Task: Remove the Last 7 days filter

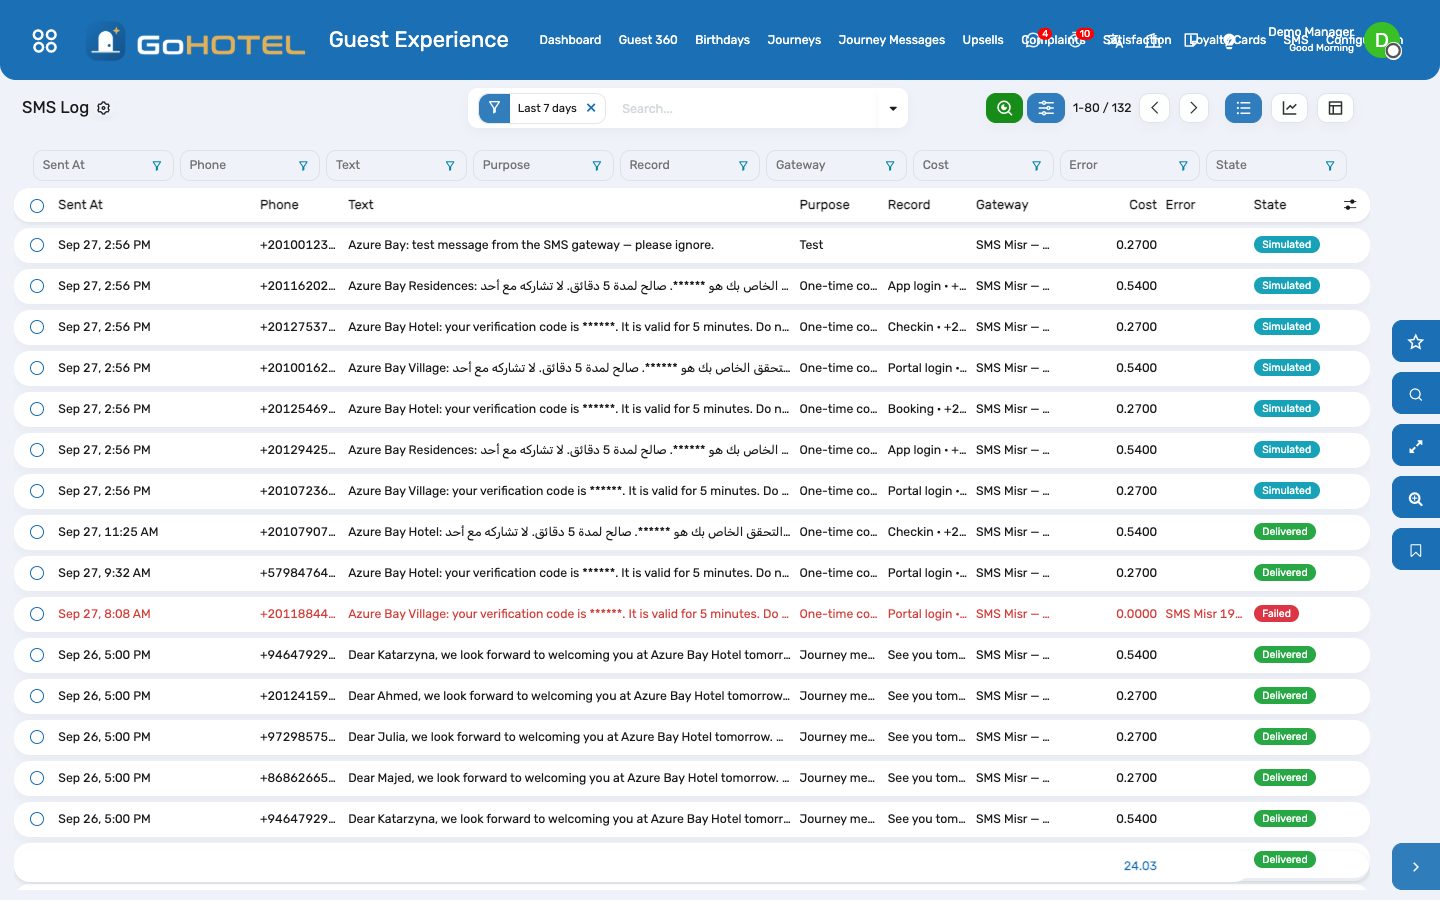Action: [x=591, y=108]
